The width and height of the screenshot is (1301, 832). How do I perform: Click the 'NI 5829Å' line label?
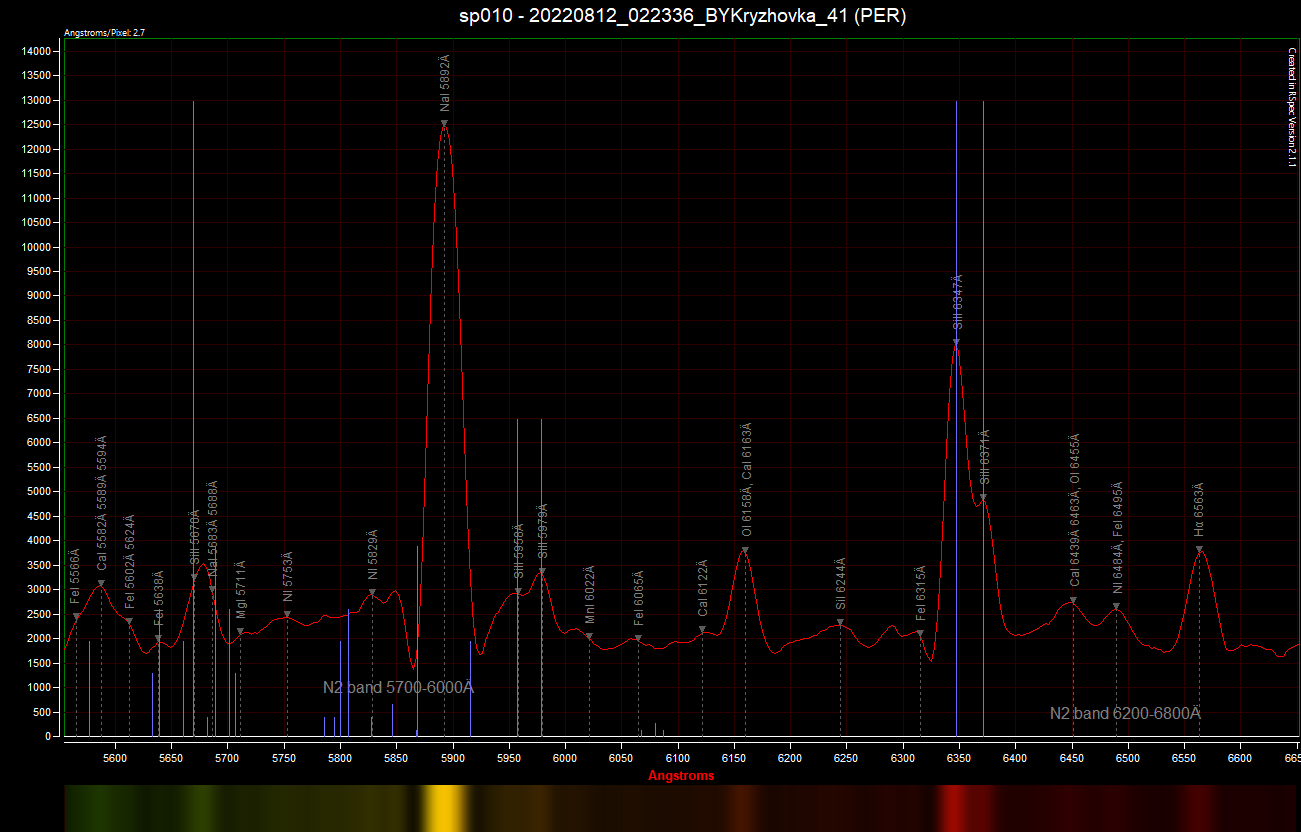(373, 555)
